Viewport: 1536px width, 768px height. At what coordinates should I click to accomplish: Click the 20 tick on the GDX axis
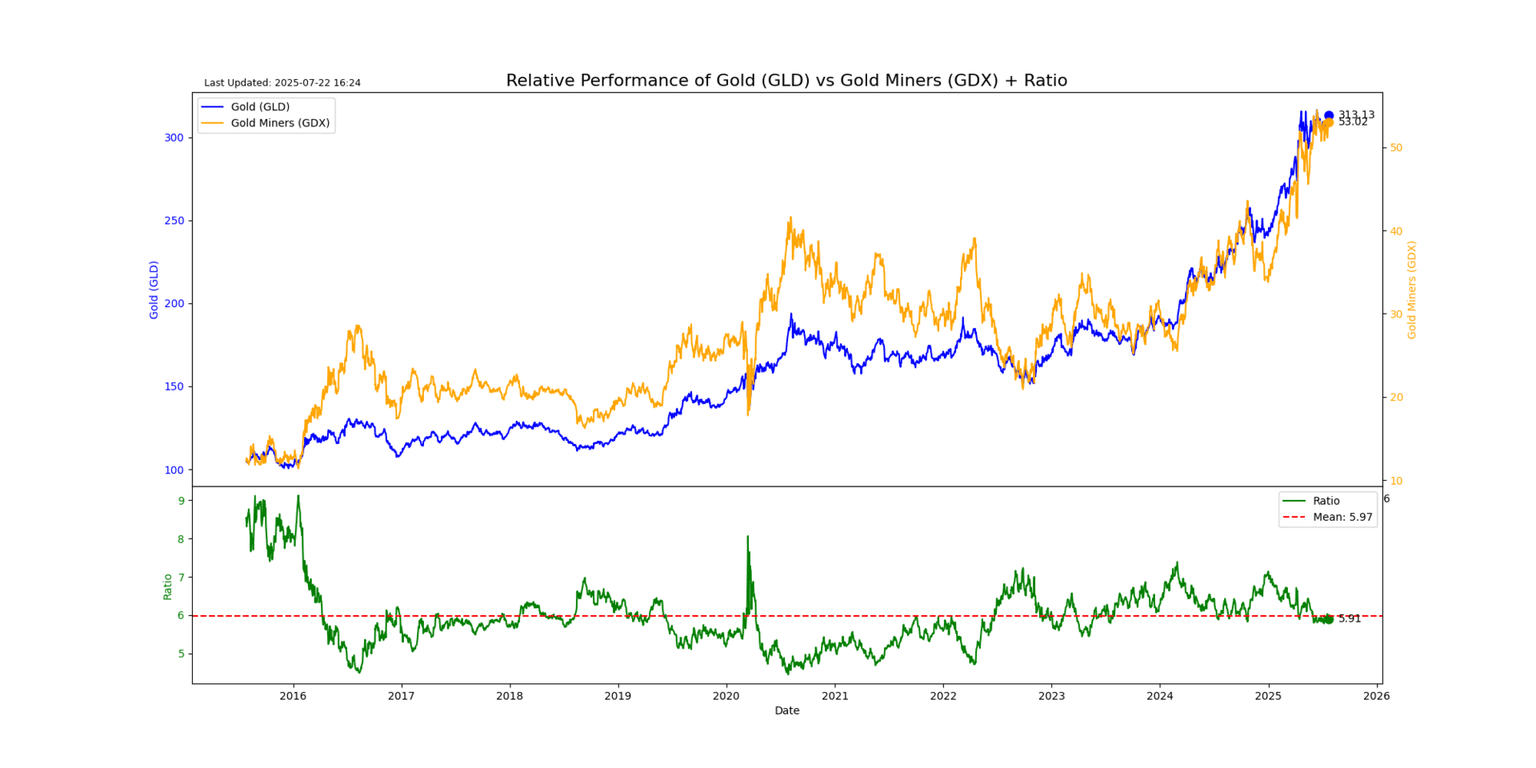tap(1397, 397)
